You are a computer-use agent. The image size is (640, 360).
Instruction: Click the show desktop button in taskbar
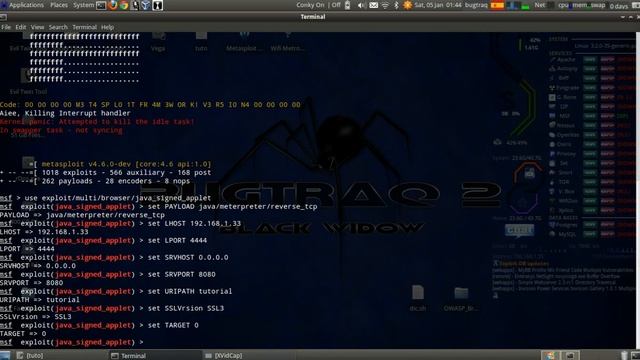coord(5,356)
